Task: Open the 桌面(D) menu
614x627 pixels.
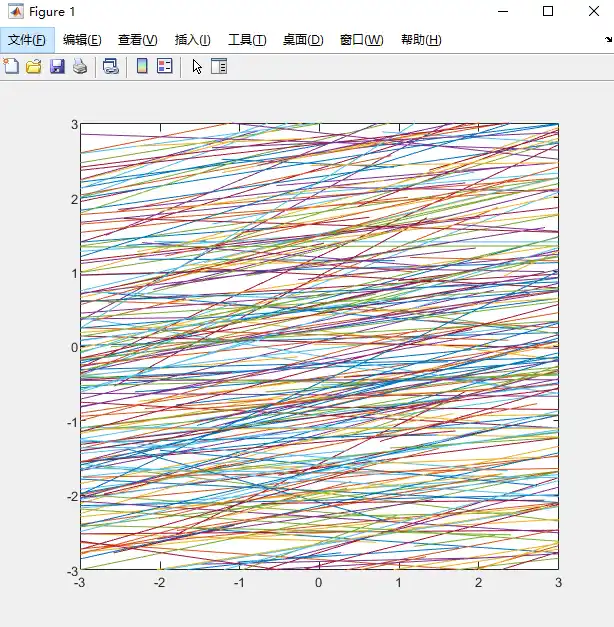Action: pyautogui.click(x=303, y=40)
